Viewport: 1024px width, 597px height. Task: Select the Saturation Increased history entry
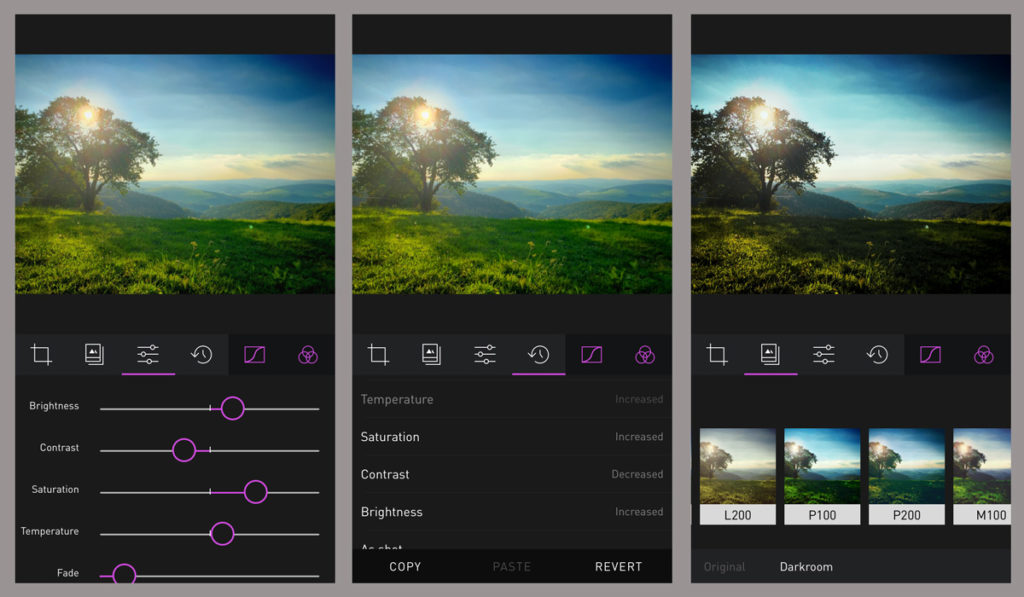pos(511,437)
